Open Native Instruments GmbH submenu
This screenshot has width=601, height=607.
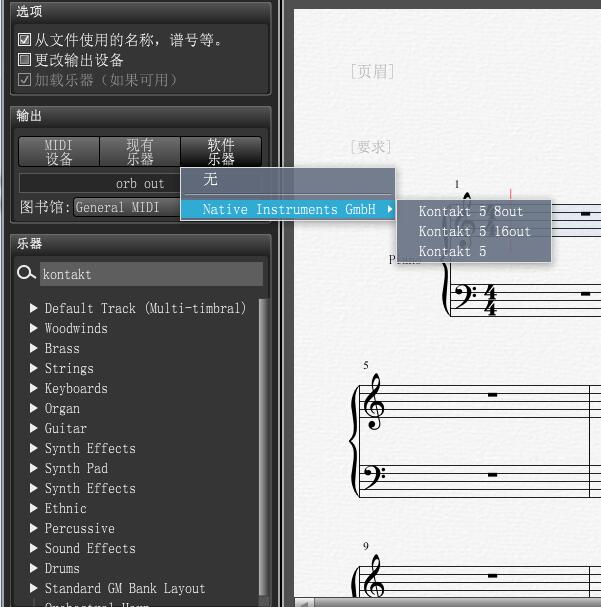coord(289,209)
